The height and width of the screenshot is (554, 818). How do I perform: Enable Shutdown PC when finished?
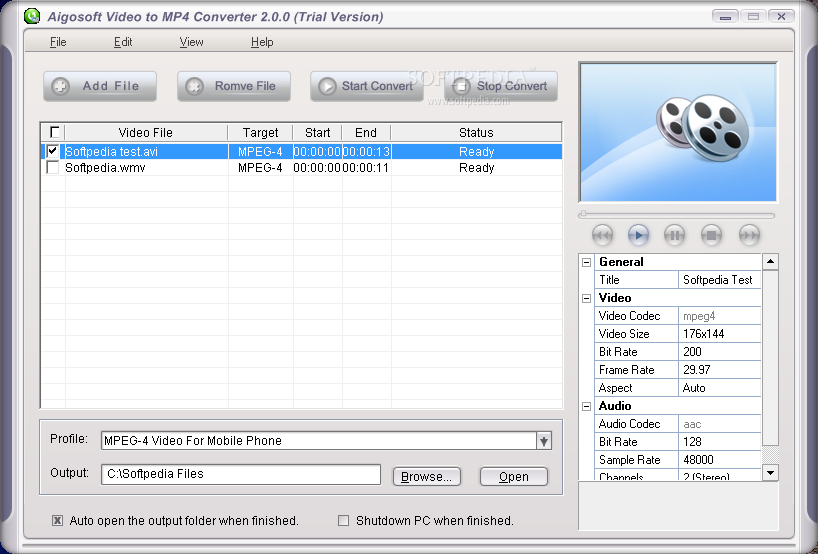pos(343,521)
